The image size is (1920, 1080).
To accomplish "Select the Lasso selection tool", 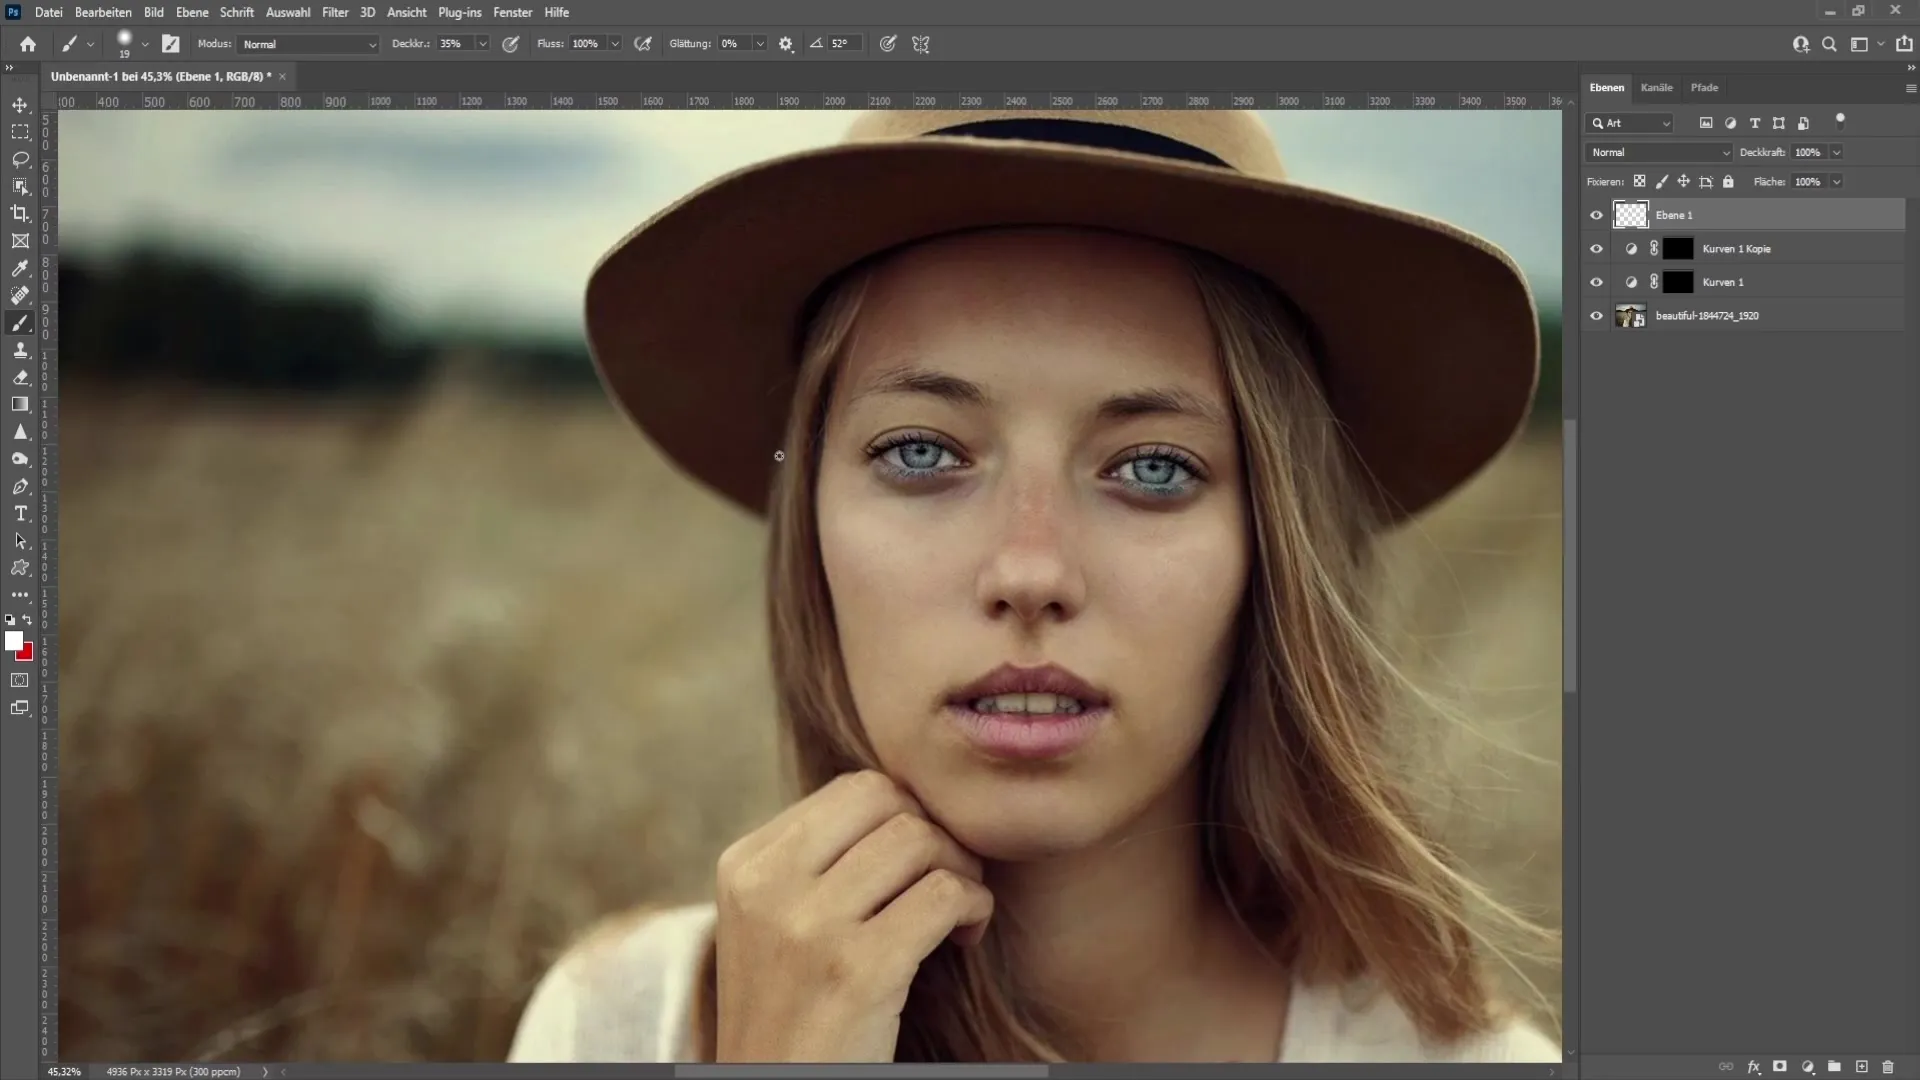I will tap(20, 157).
